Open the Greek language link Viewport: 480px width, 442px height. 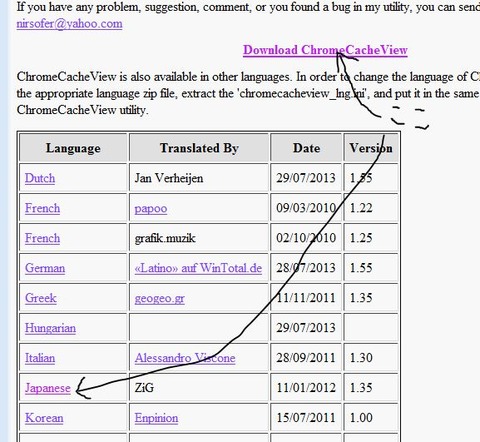point(41,298)
